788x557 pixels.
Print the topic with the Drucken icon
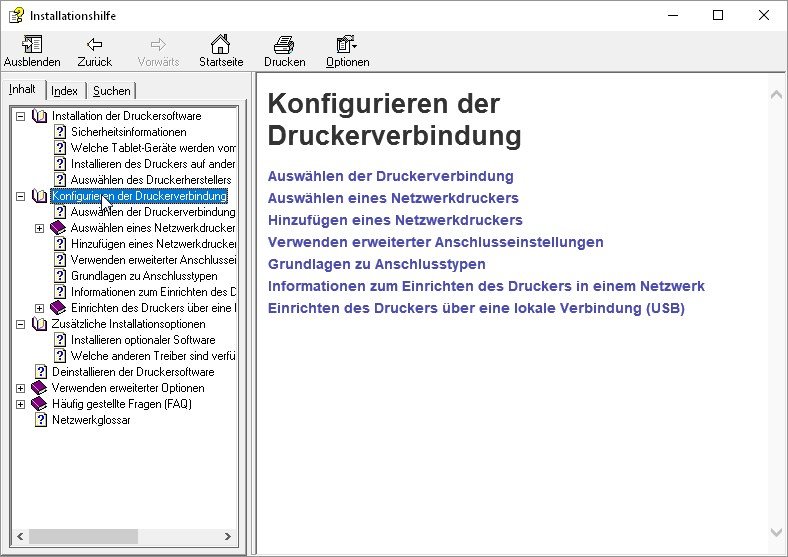click(x=284, y=45)
